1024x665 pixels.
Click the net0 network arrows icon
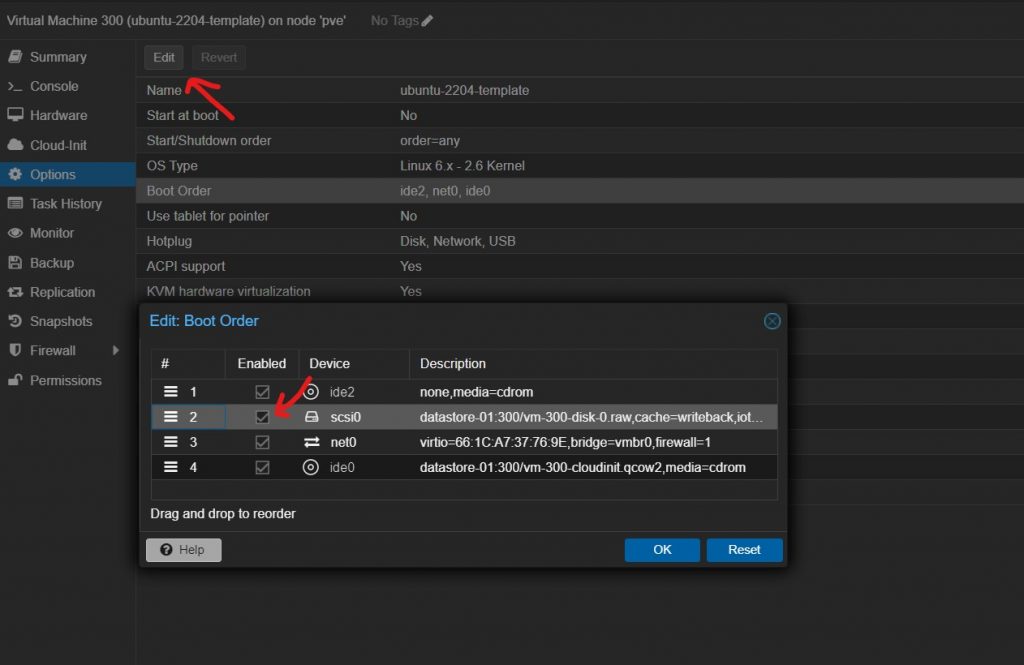[x=312, y=442]
